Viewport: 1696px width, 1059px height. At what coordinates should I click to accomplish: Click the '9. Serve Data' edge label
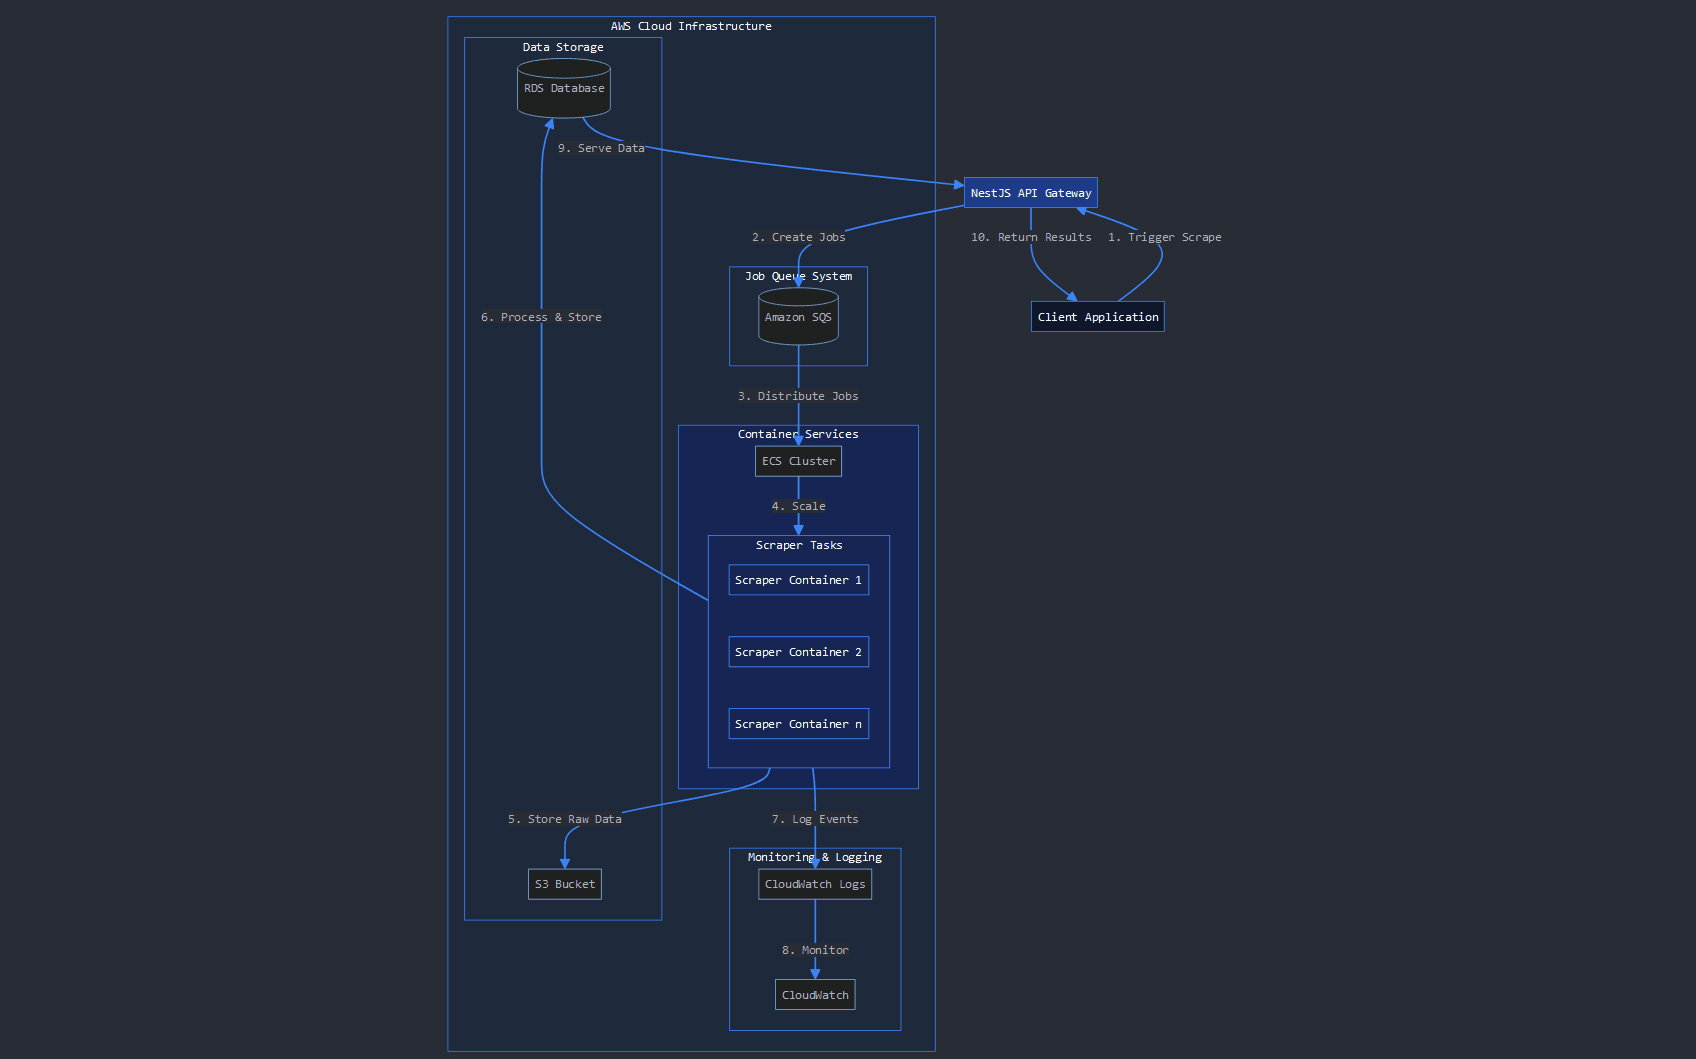coord(601,148)
